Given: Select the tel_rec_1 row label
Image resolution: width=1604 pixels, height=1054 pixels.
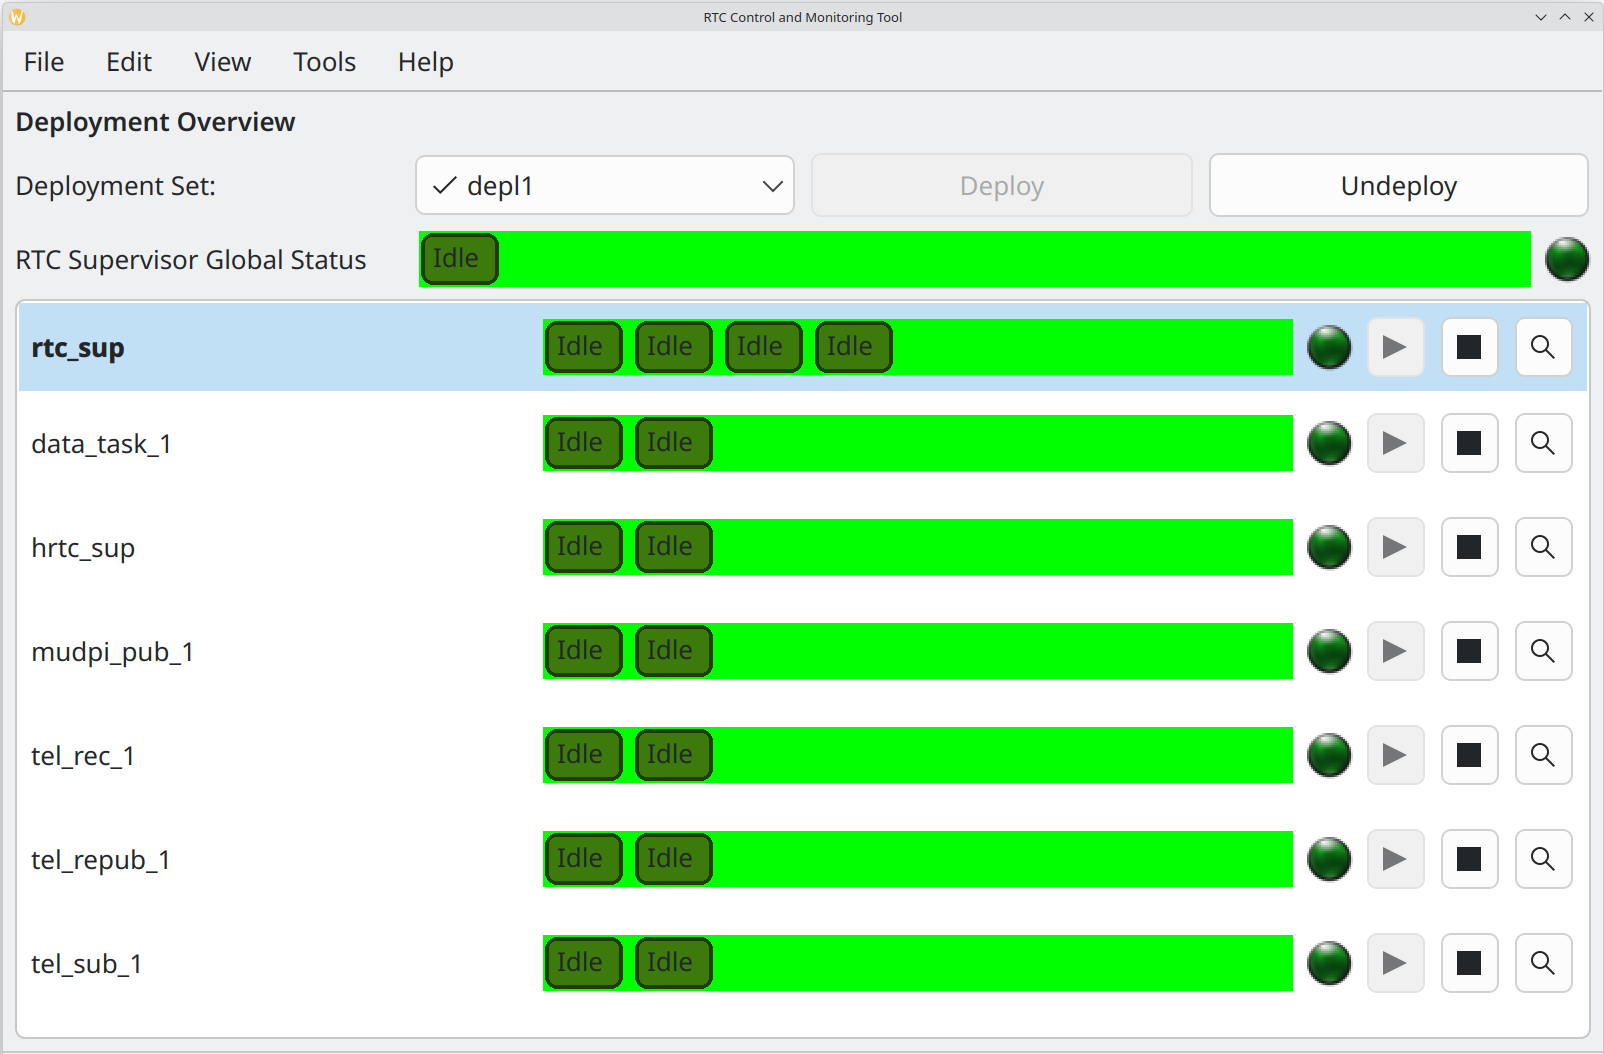Looking at the screenshot, I should coord(83,756).
